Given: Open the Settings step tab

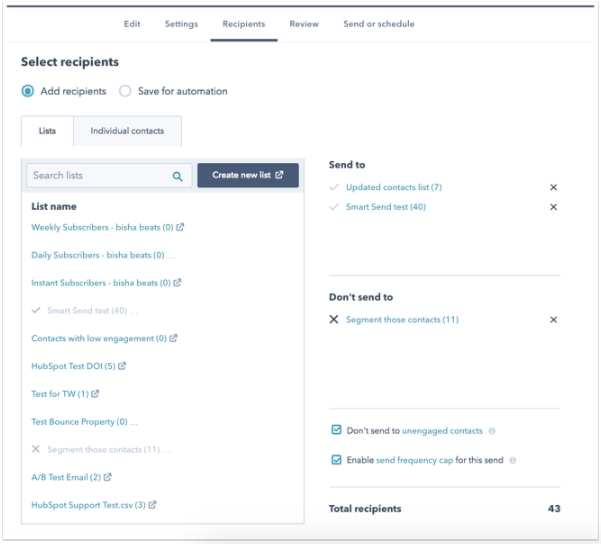Looking at the screenshot, I should 181,24.
